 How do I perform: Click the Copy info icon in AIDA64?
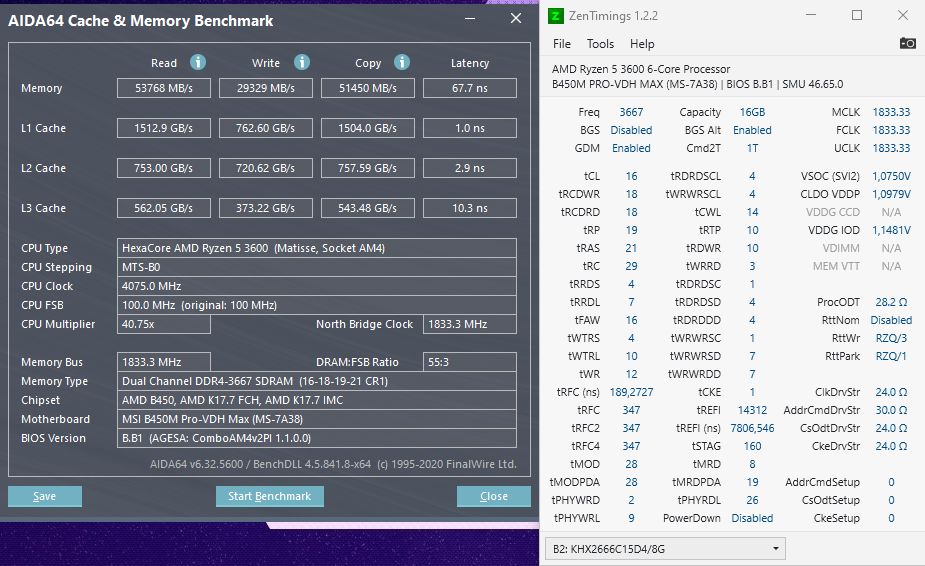coord(402,62)
